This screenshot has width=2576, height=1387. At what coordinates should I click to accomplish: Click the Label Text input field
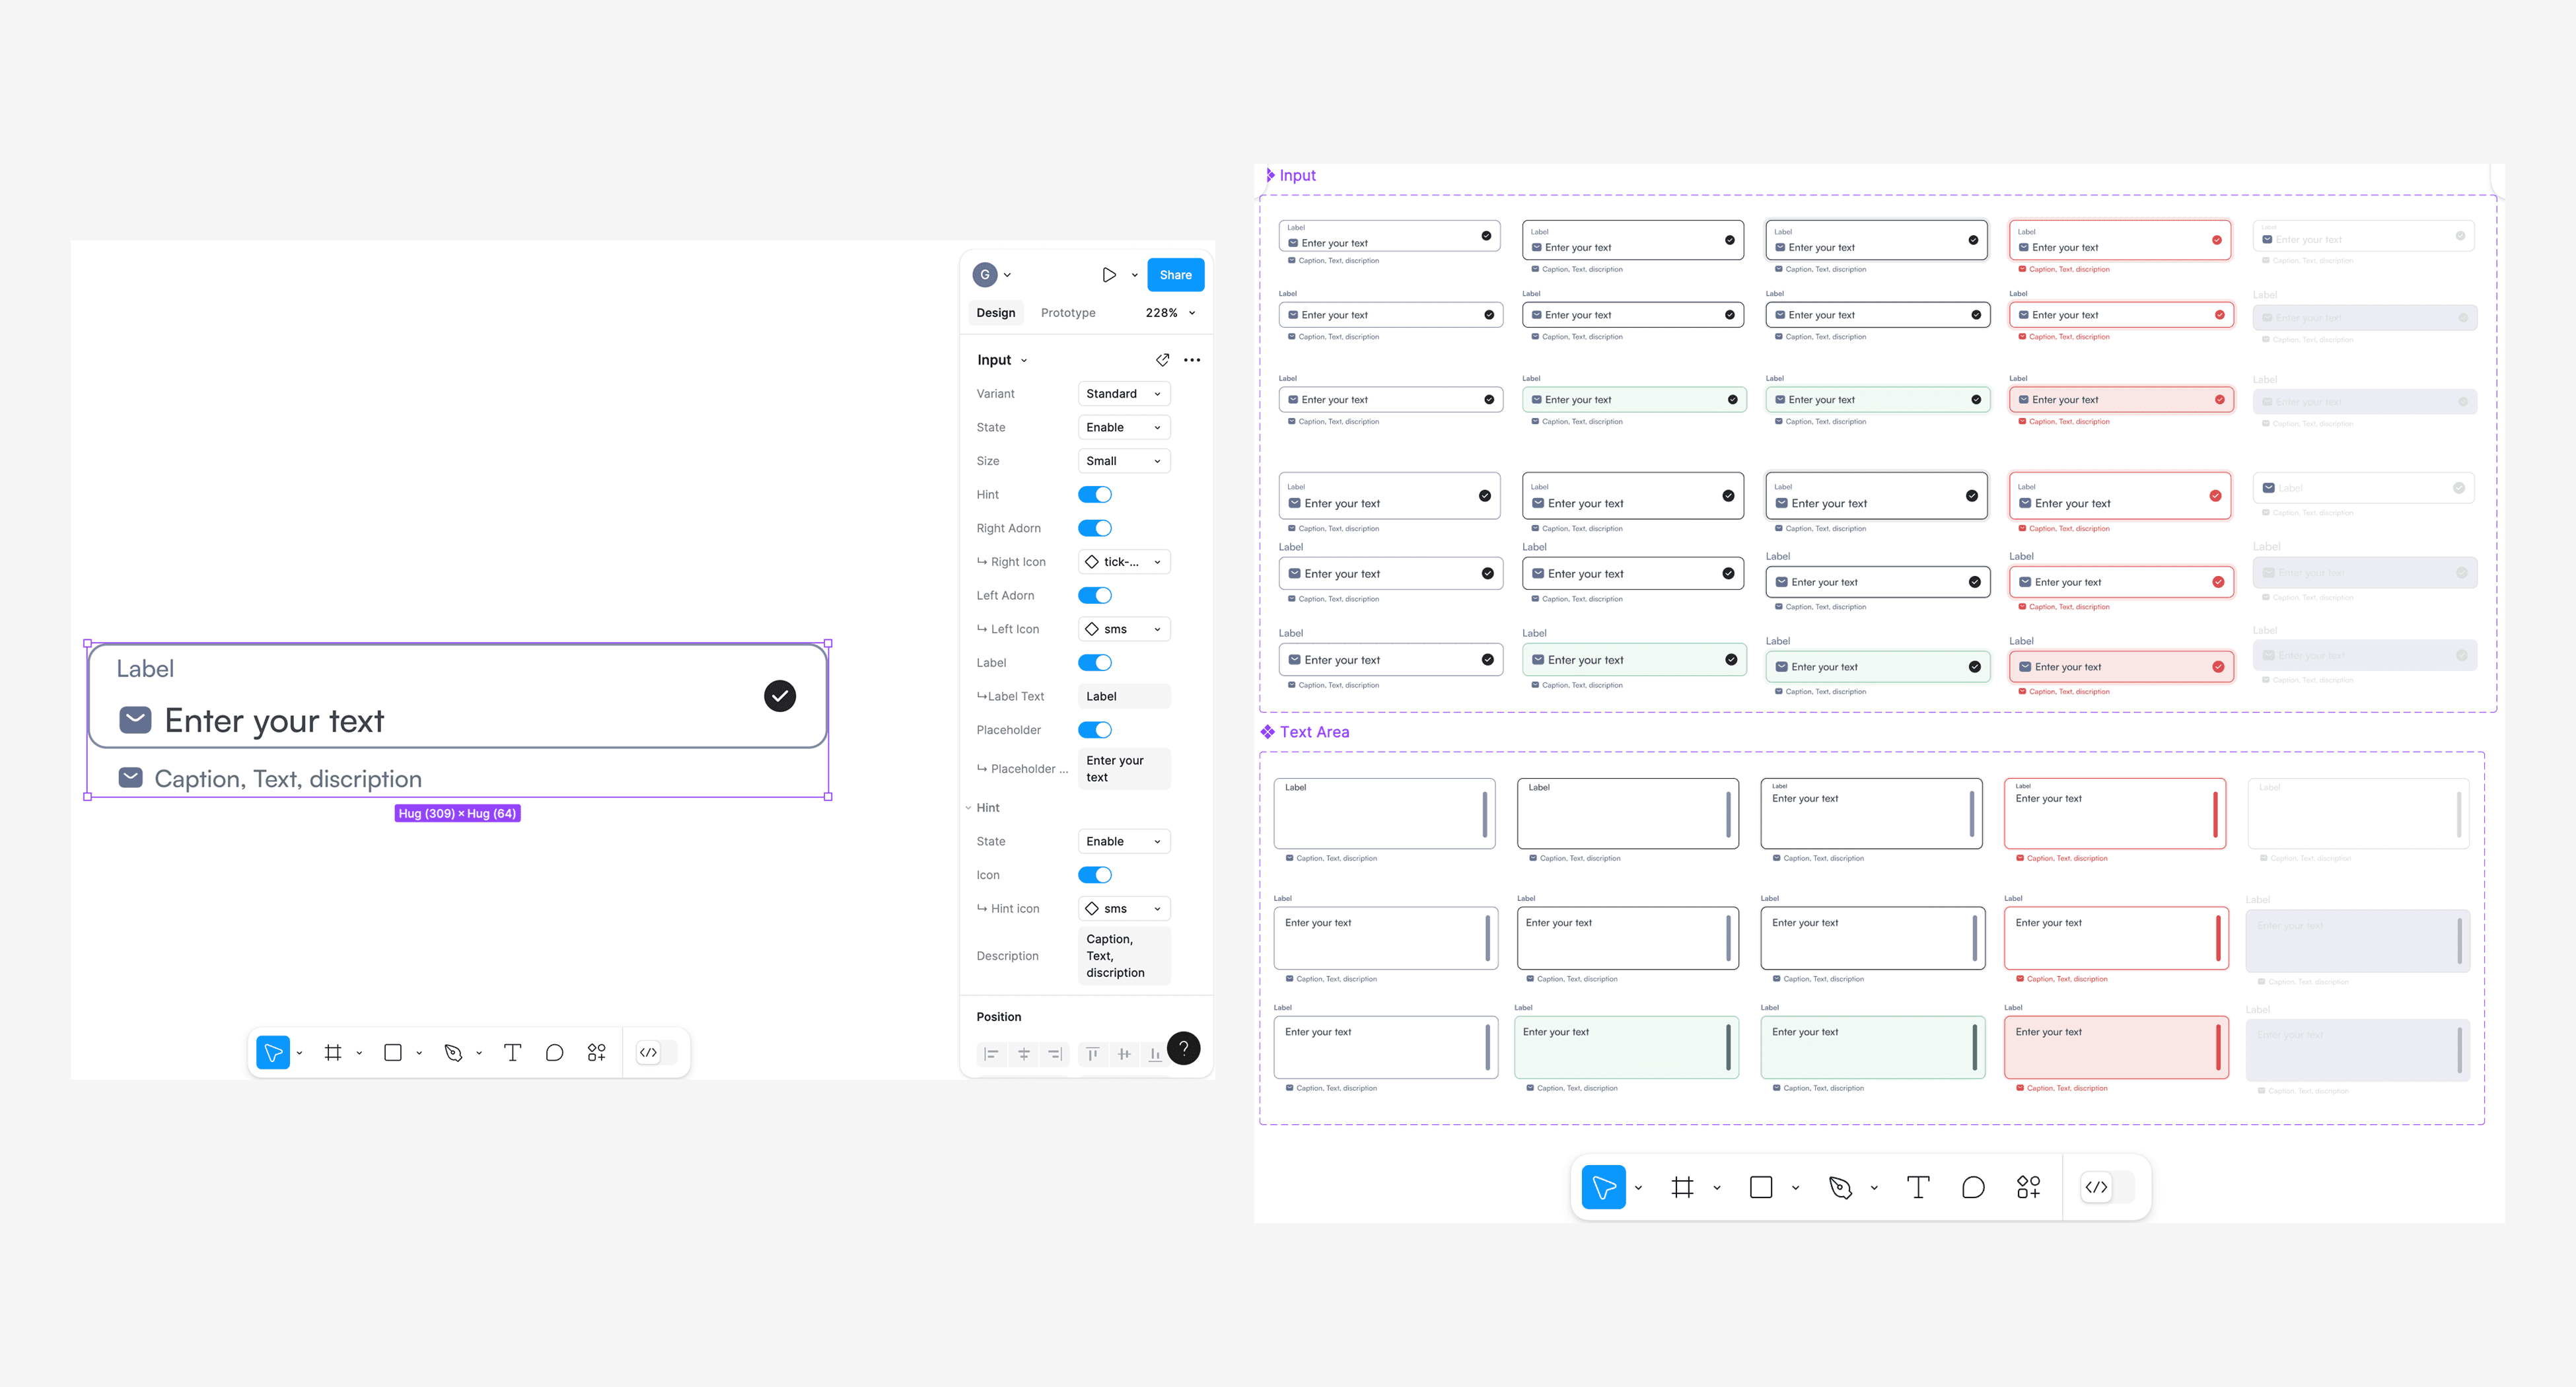coord(1123,696)
